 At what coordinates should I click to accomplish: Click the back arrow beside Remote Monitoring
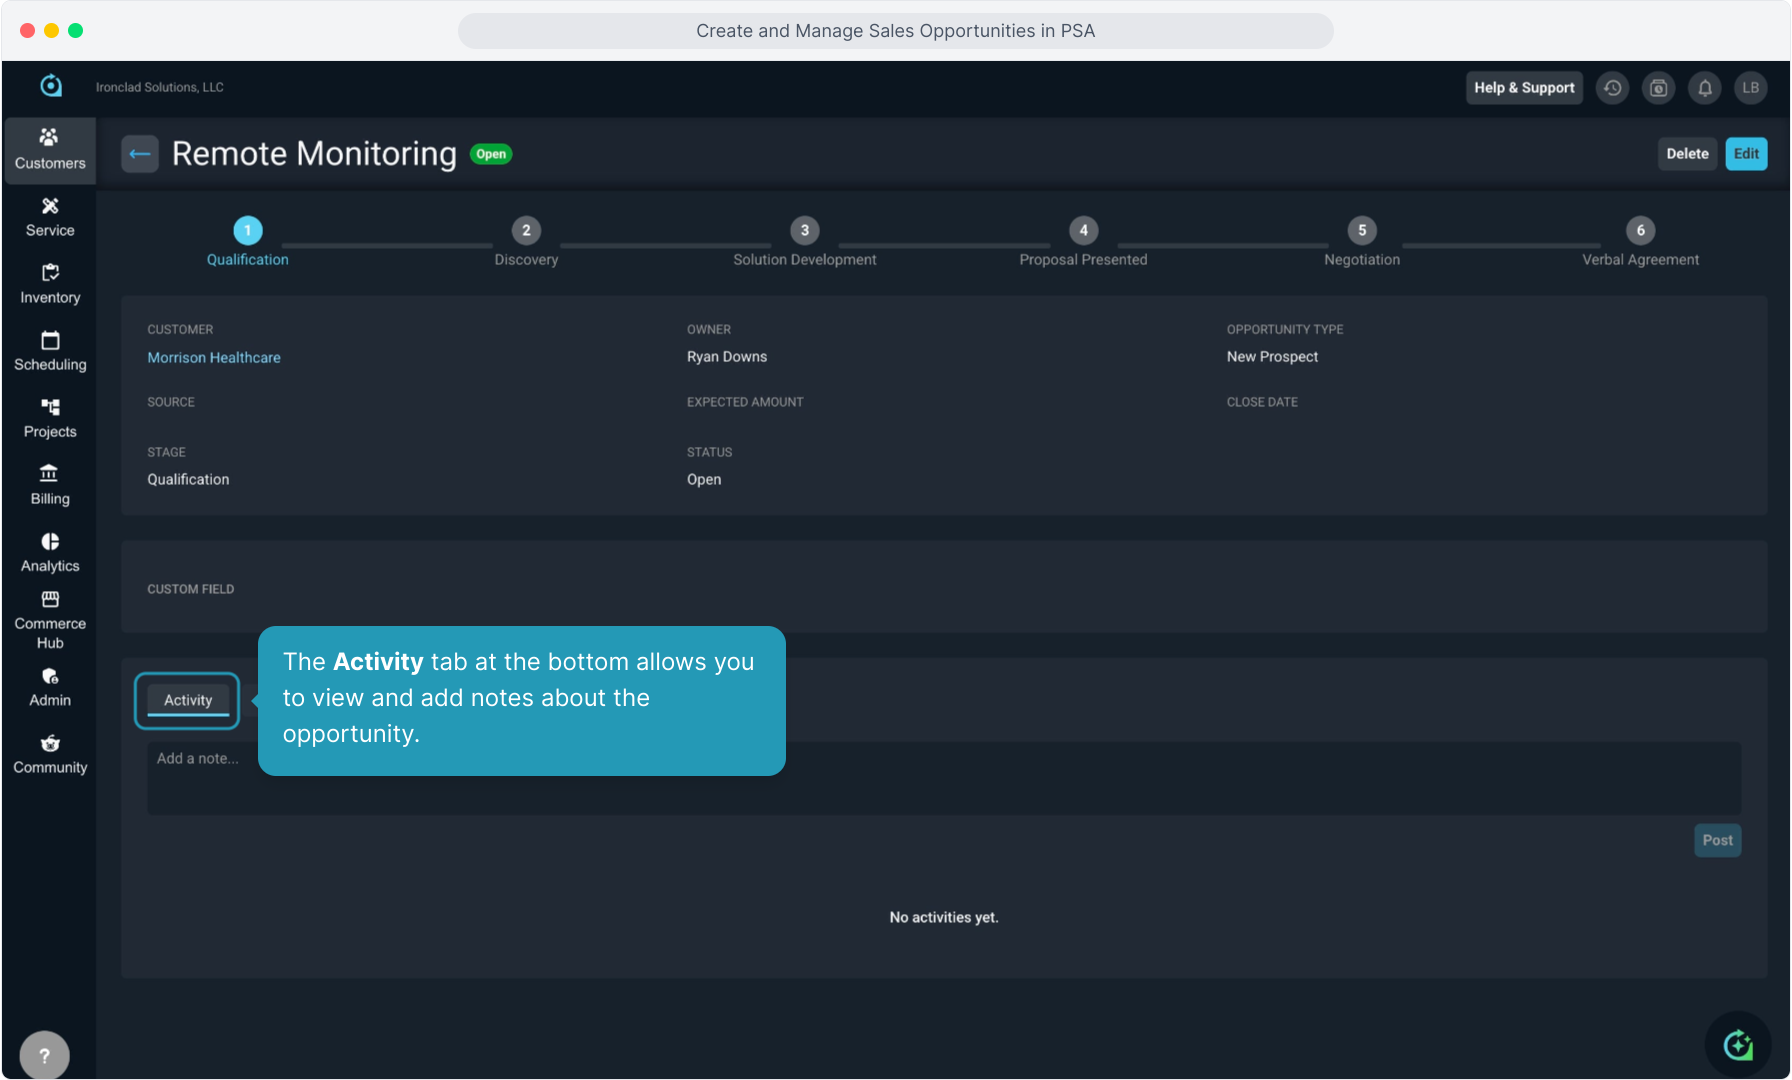[140, 154]
